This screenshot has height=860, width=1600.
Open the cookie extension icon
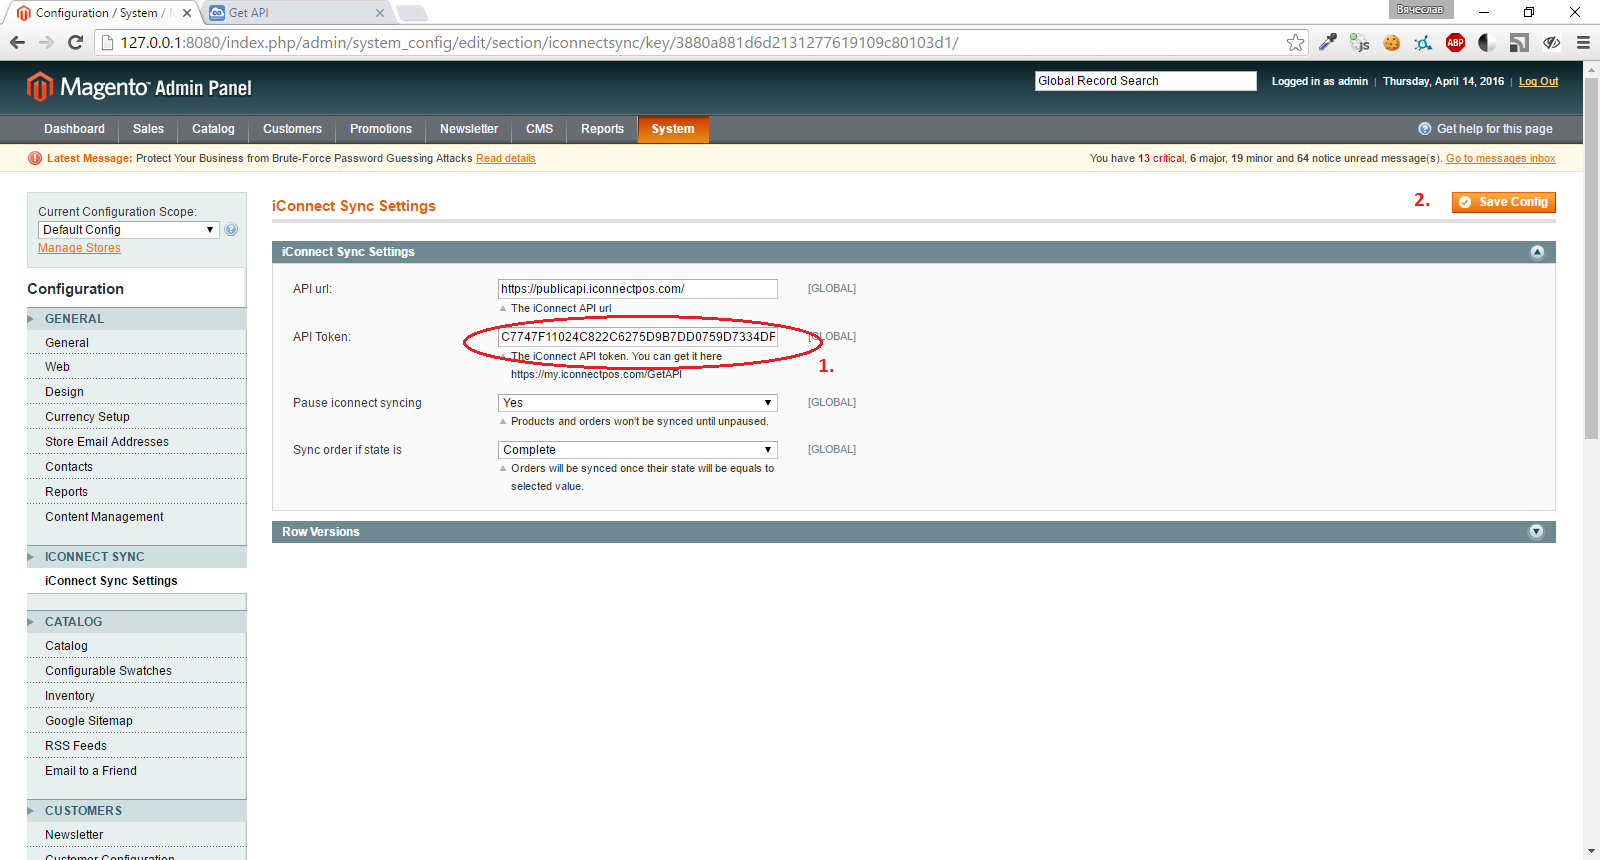point(1391,42)
